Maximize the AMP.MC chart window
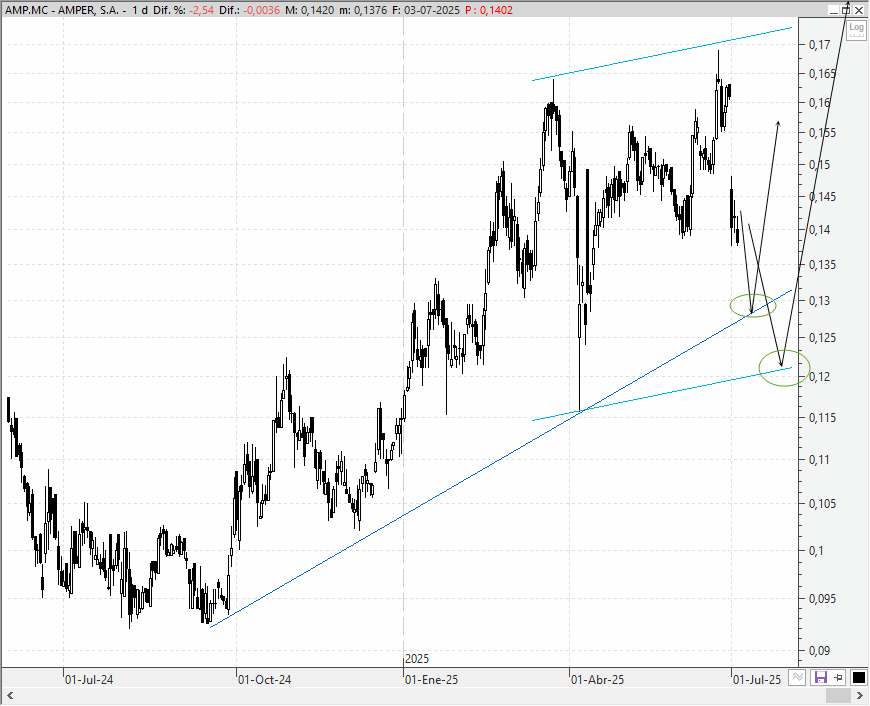Image resolution: width=870 pixels, height=706 pixels. 846,9
